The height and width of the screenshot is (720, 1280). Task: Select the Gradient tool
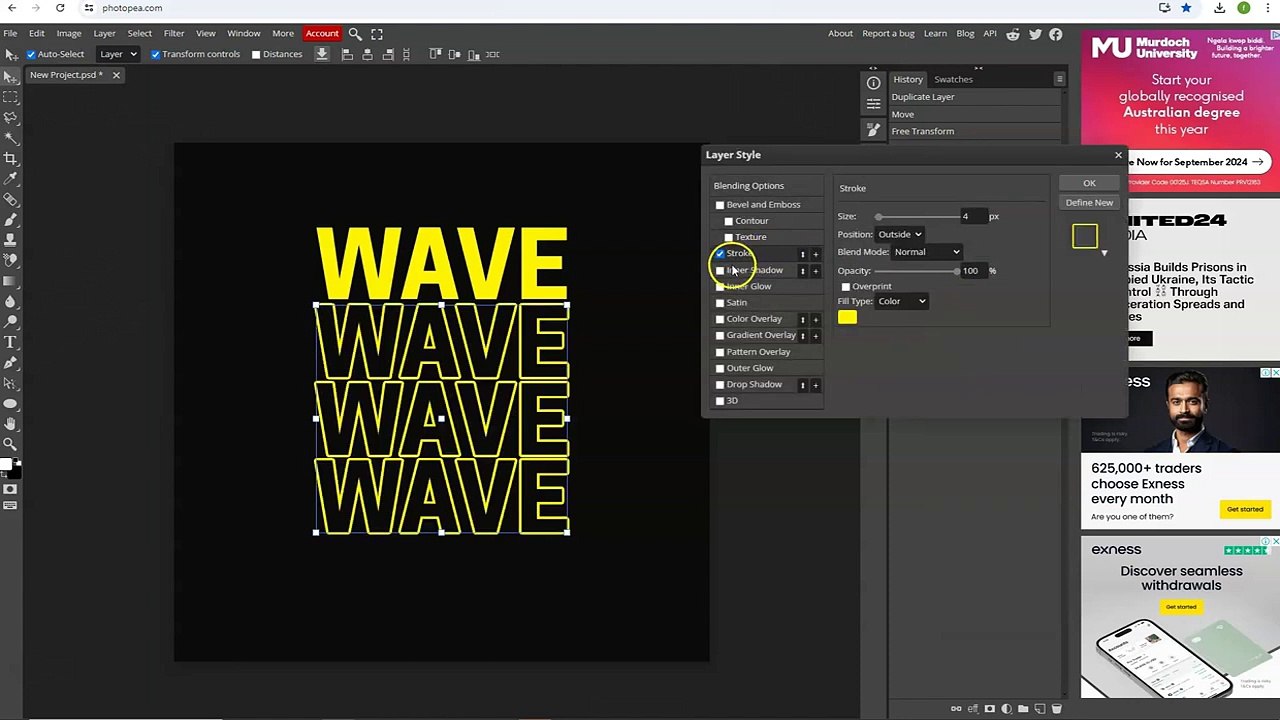pos(10,281)
